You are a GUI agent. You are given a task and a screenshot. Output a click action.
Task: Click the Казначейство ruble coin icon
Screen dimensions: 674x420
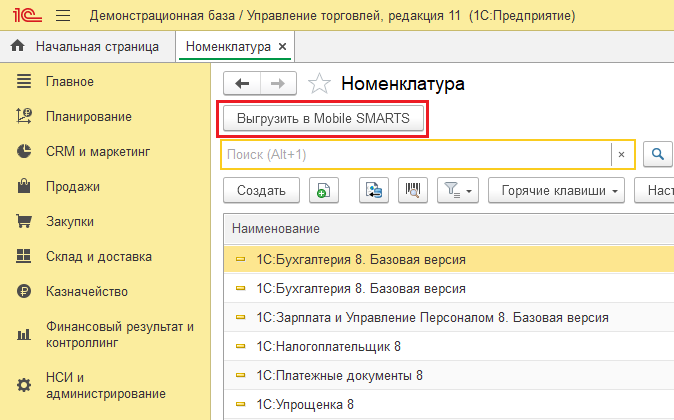click(24, 291)
